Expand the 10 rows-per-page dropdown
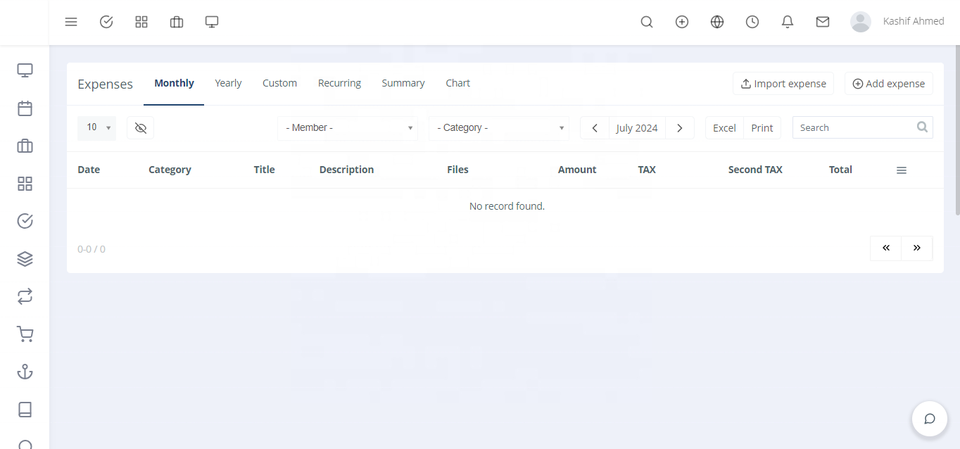The image size is (960, 449). tap(97, 128)
